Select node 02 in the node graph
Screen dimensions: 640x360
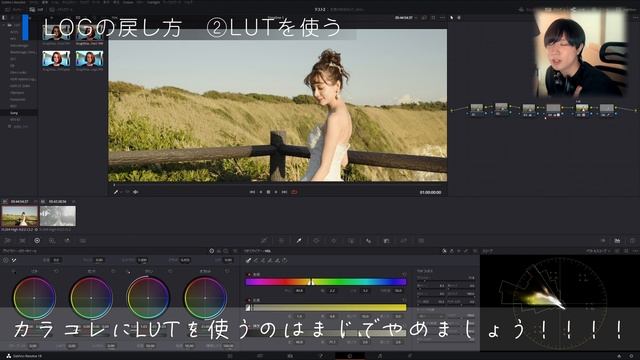(501, 108)
